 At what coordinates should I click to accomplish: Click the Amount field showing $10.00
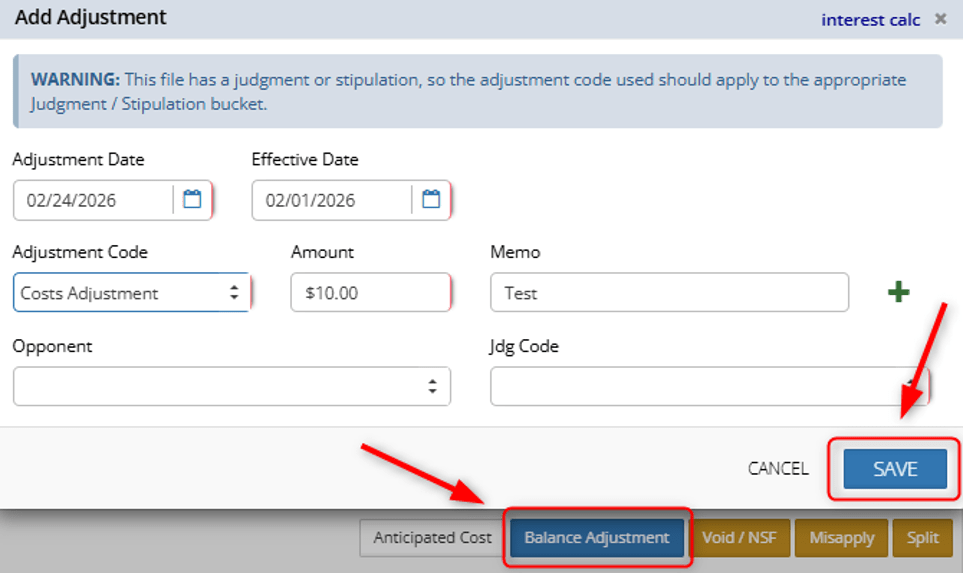click(x=371, y=293)
